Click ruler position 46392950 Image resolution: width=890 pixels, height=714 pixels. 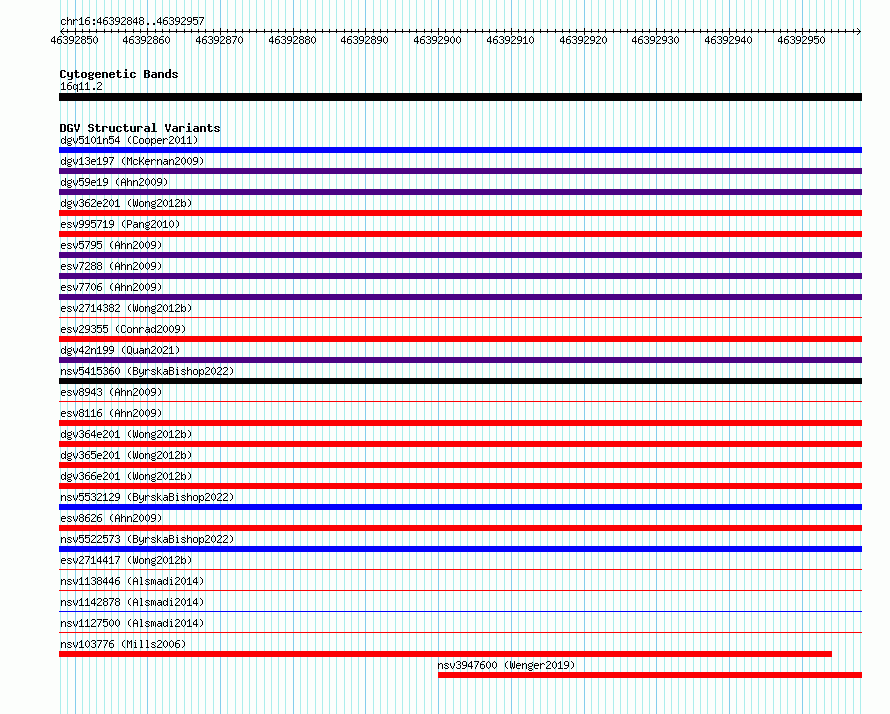(801, 40)
